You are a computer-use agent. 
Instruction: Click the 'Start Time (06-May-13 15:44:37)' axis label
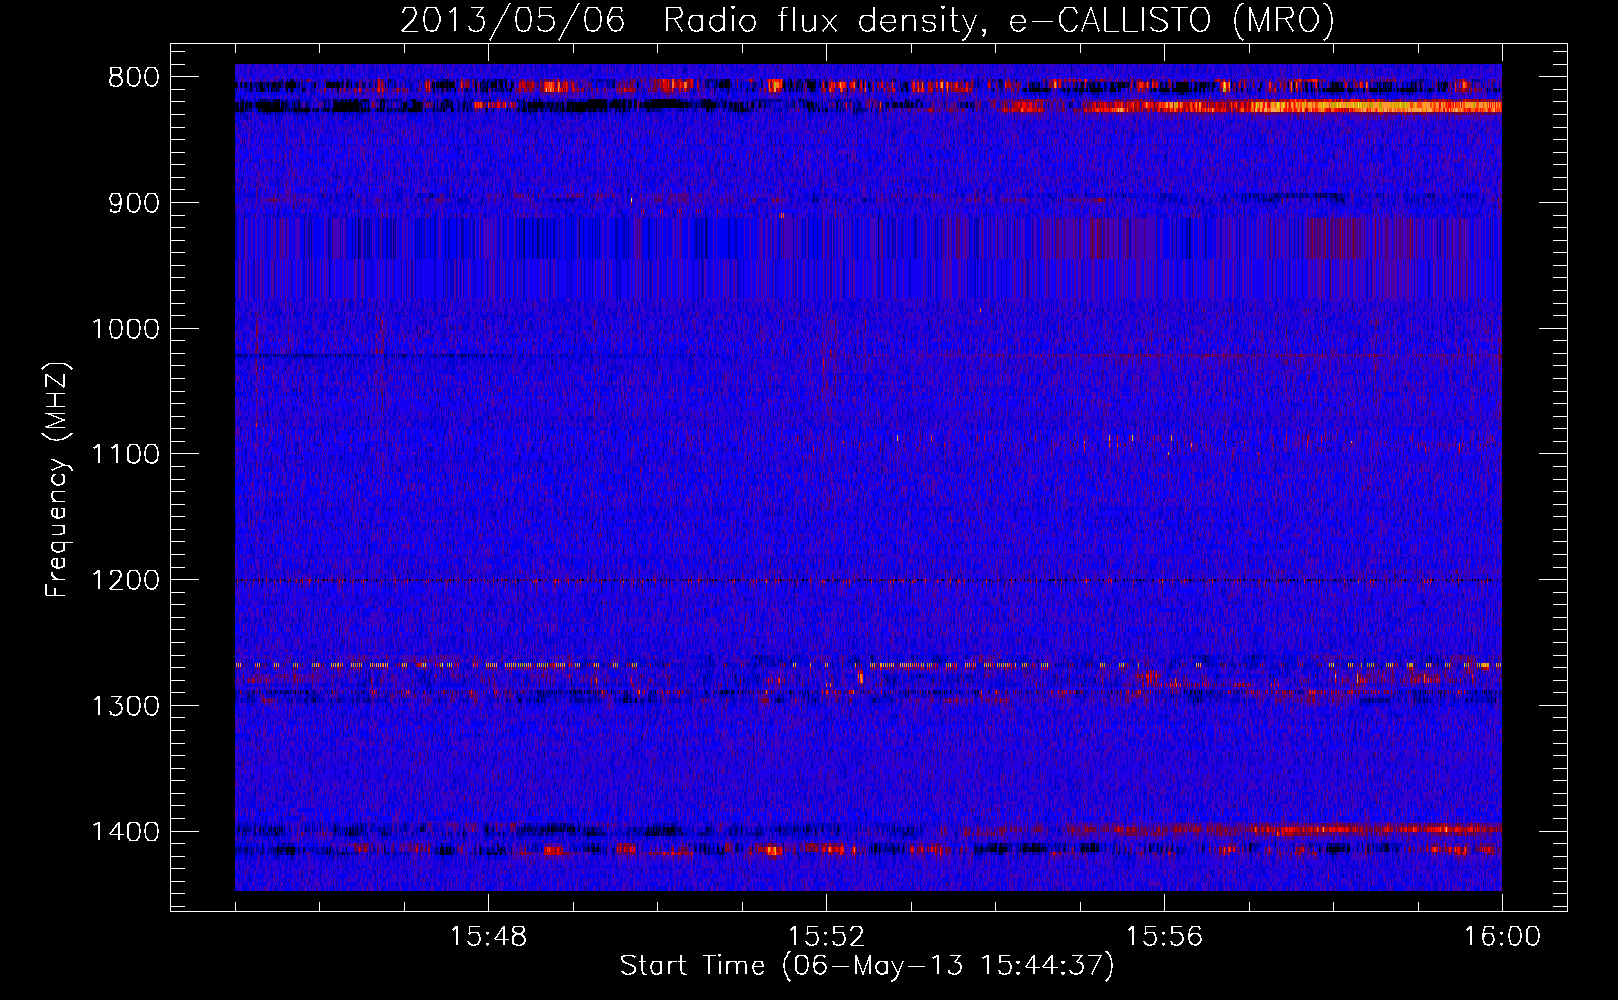(867, 966)
